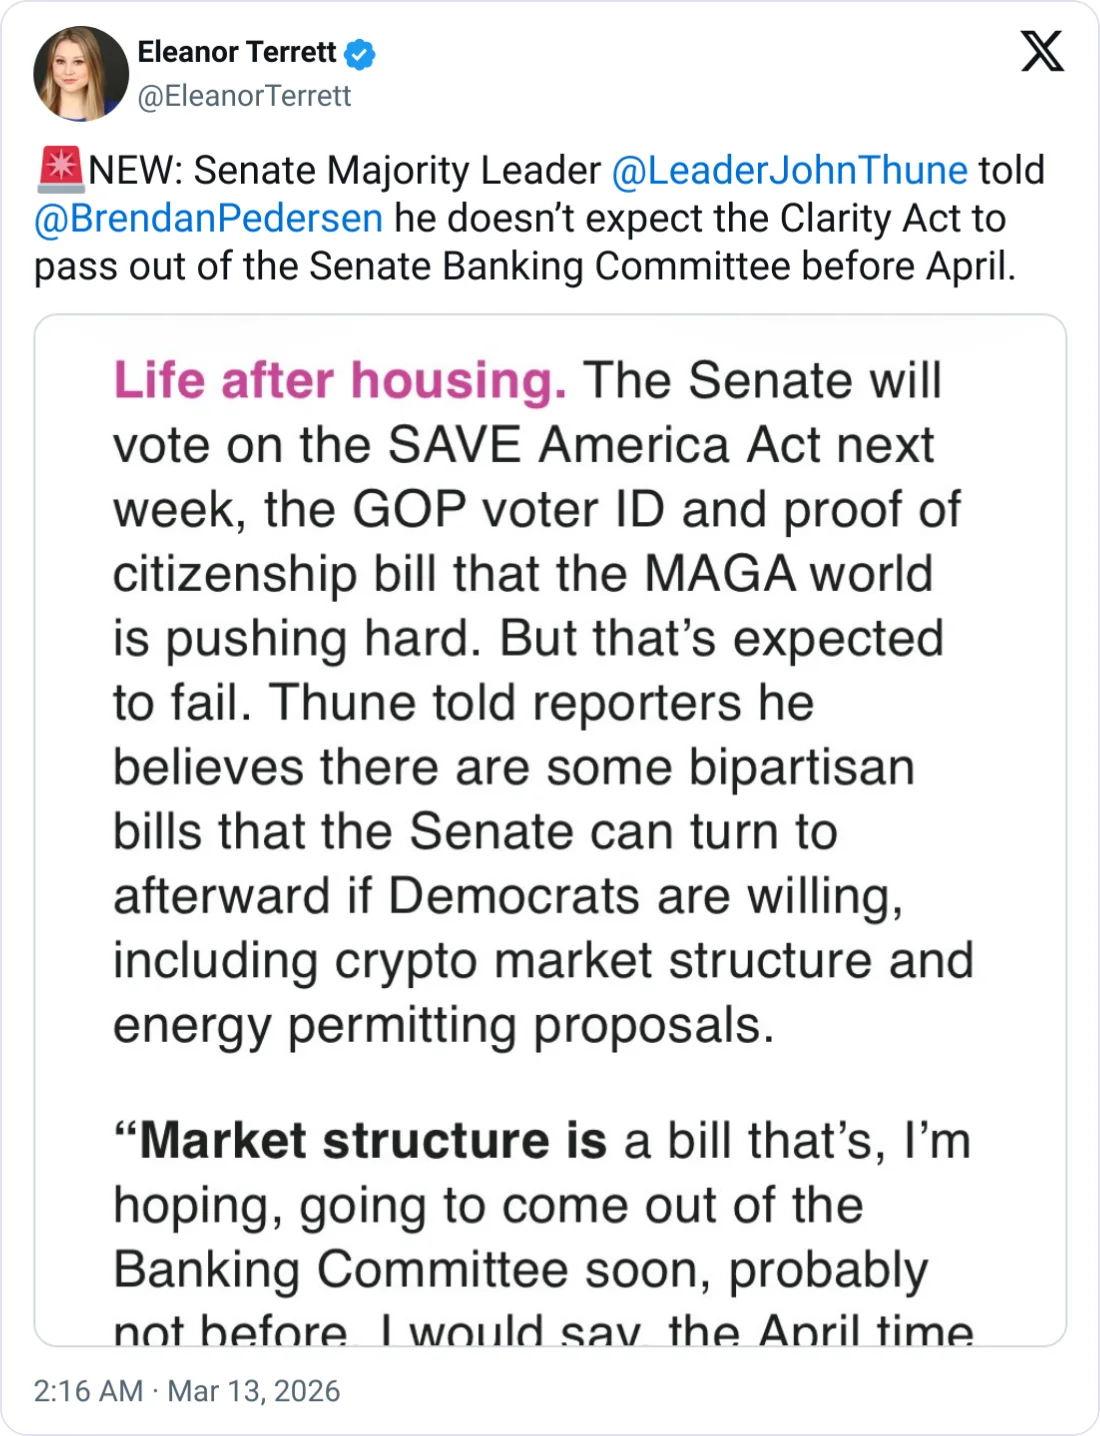Click the red siren emoji
The height and width of the screenshot is (1436, 1100).
[60, 170]
